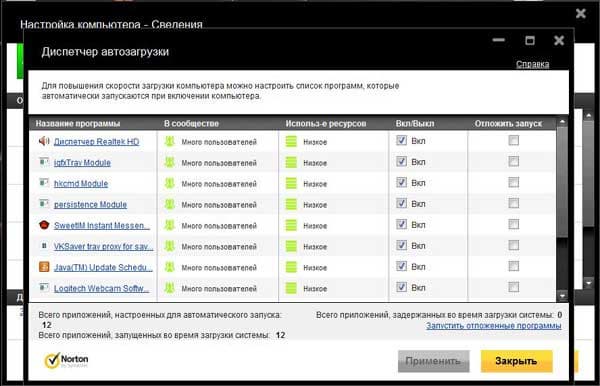Uncheck Вкл for VKSaver tray proxy

[401, 245]
